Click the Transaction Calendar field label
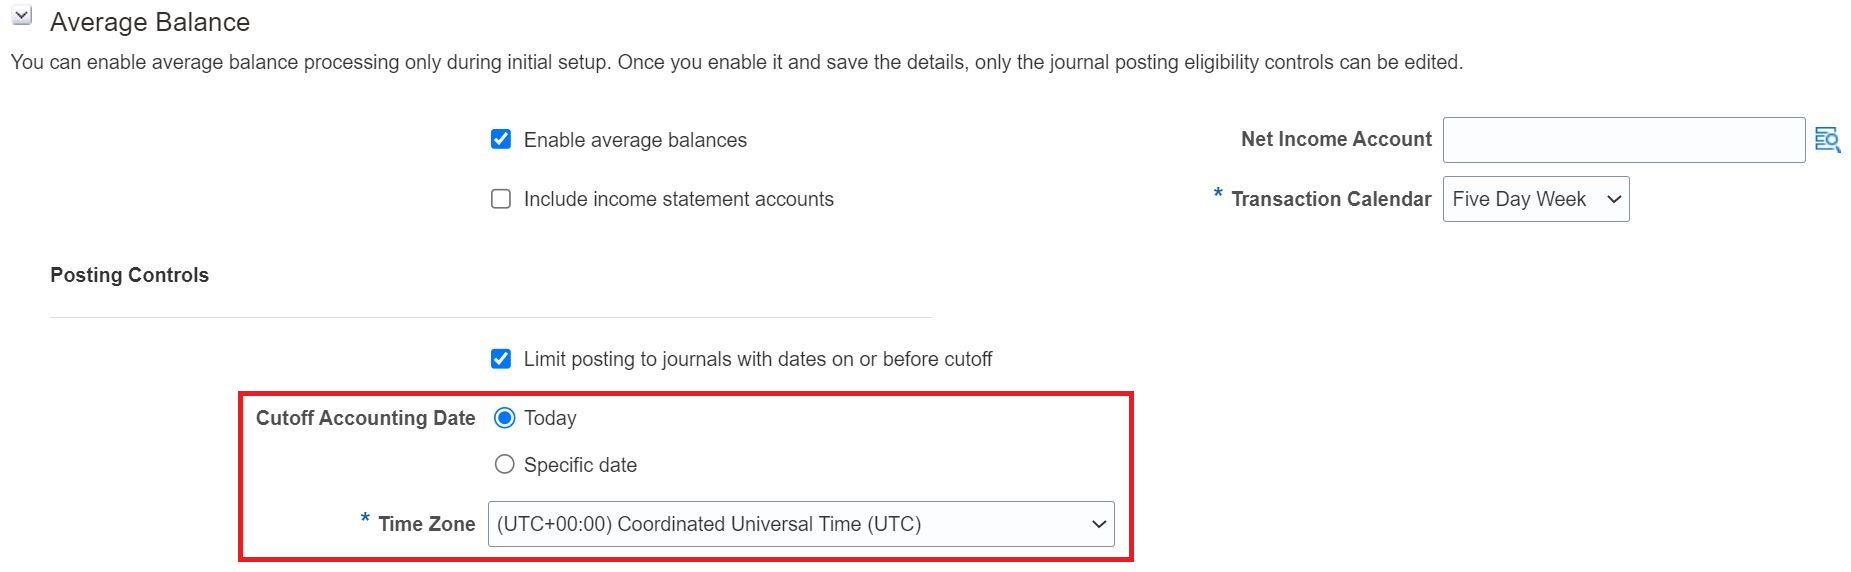1851x572 pixels. tap(1330, 199)
